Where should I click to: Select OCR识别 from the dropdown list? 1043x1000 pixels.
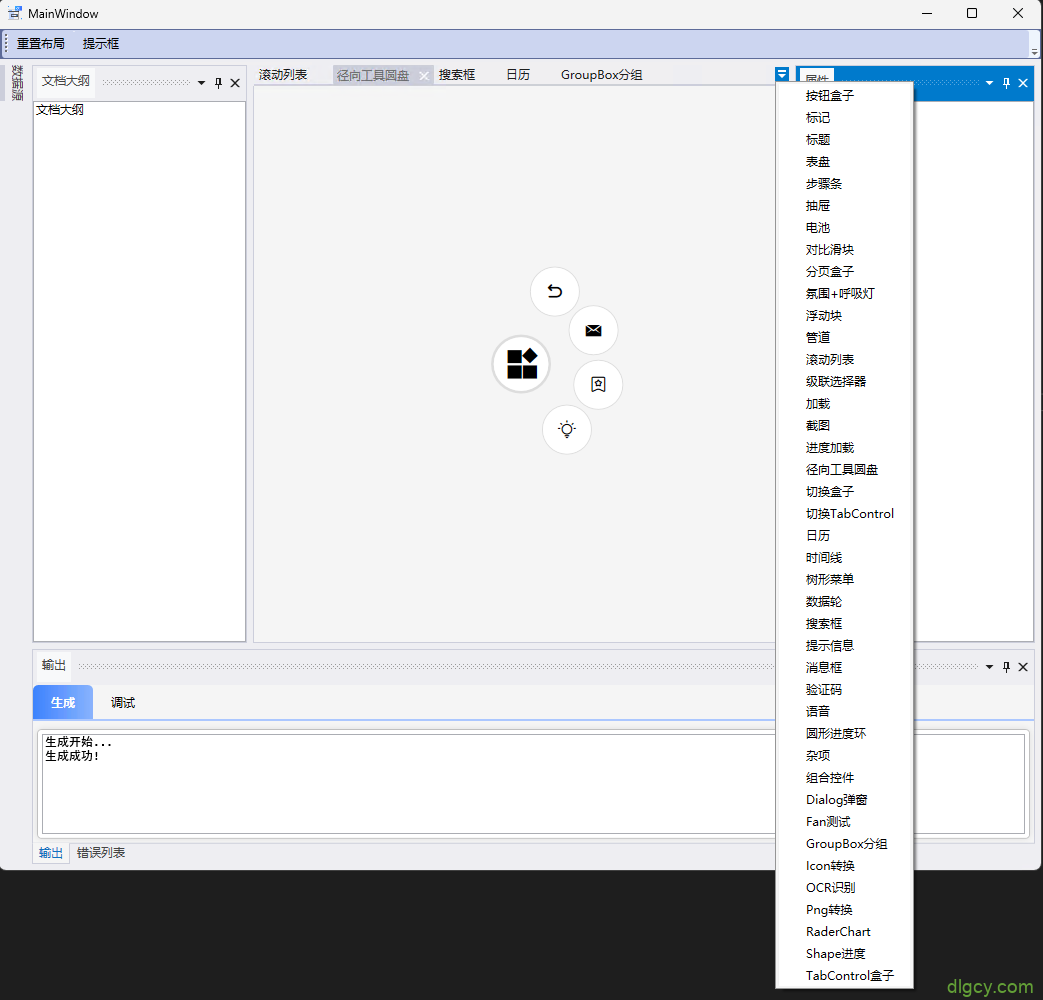pyautogui.click(x=830, y=888)
